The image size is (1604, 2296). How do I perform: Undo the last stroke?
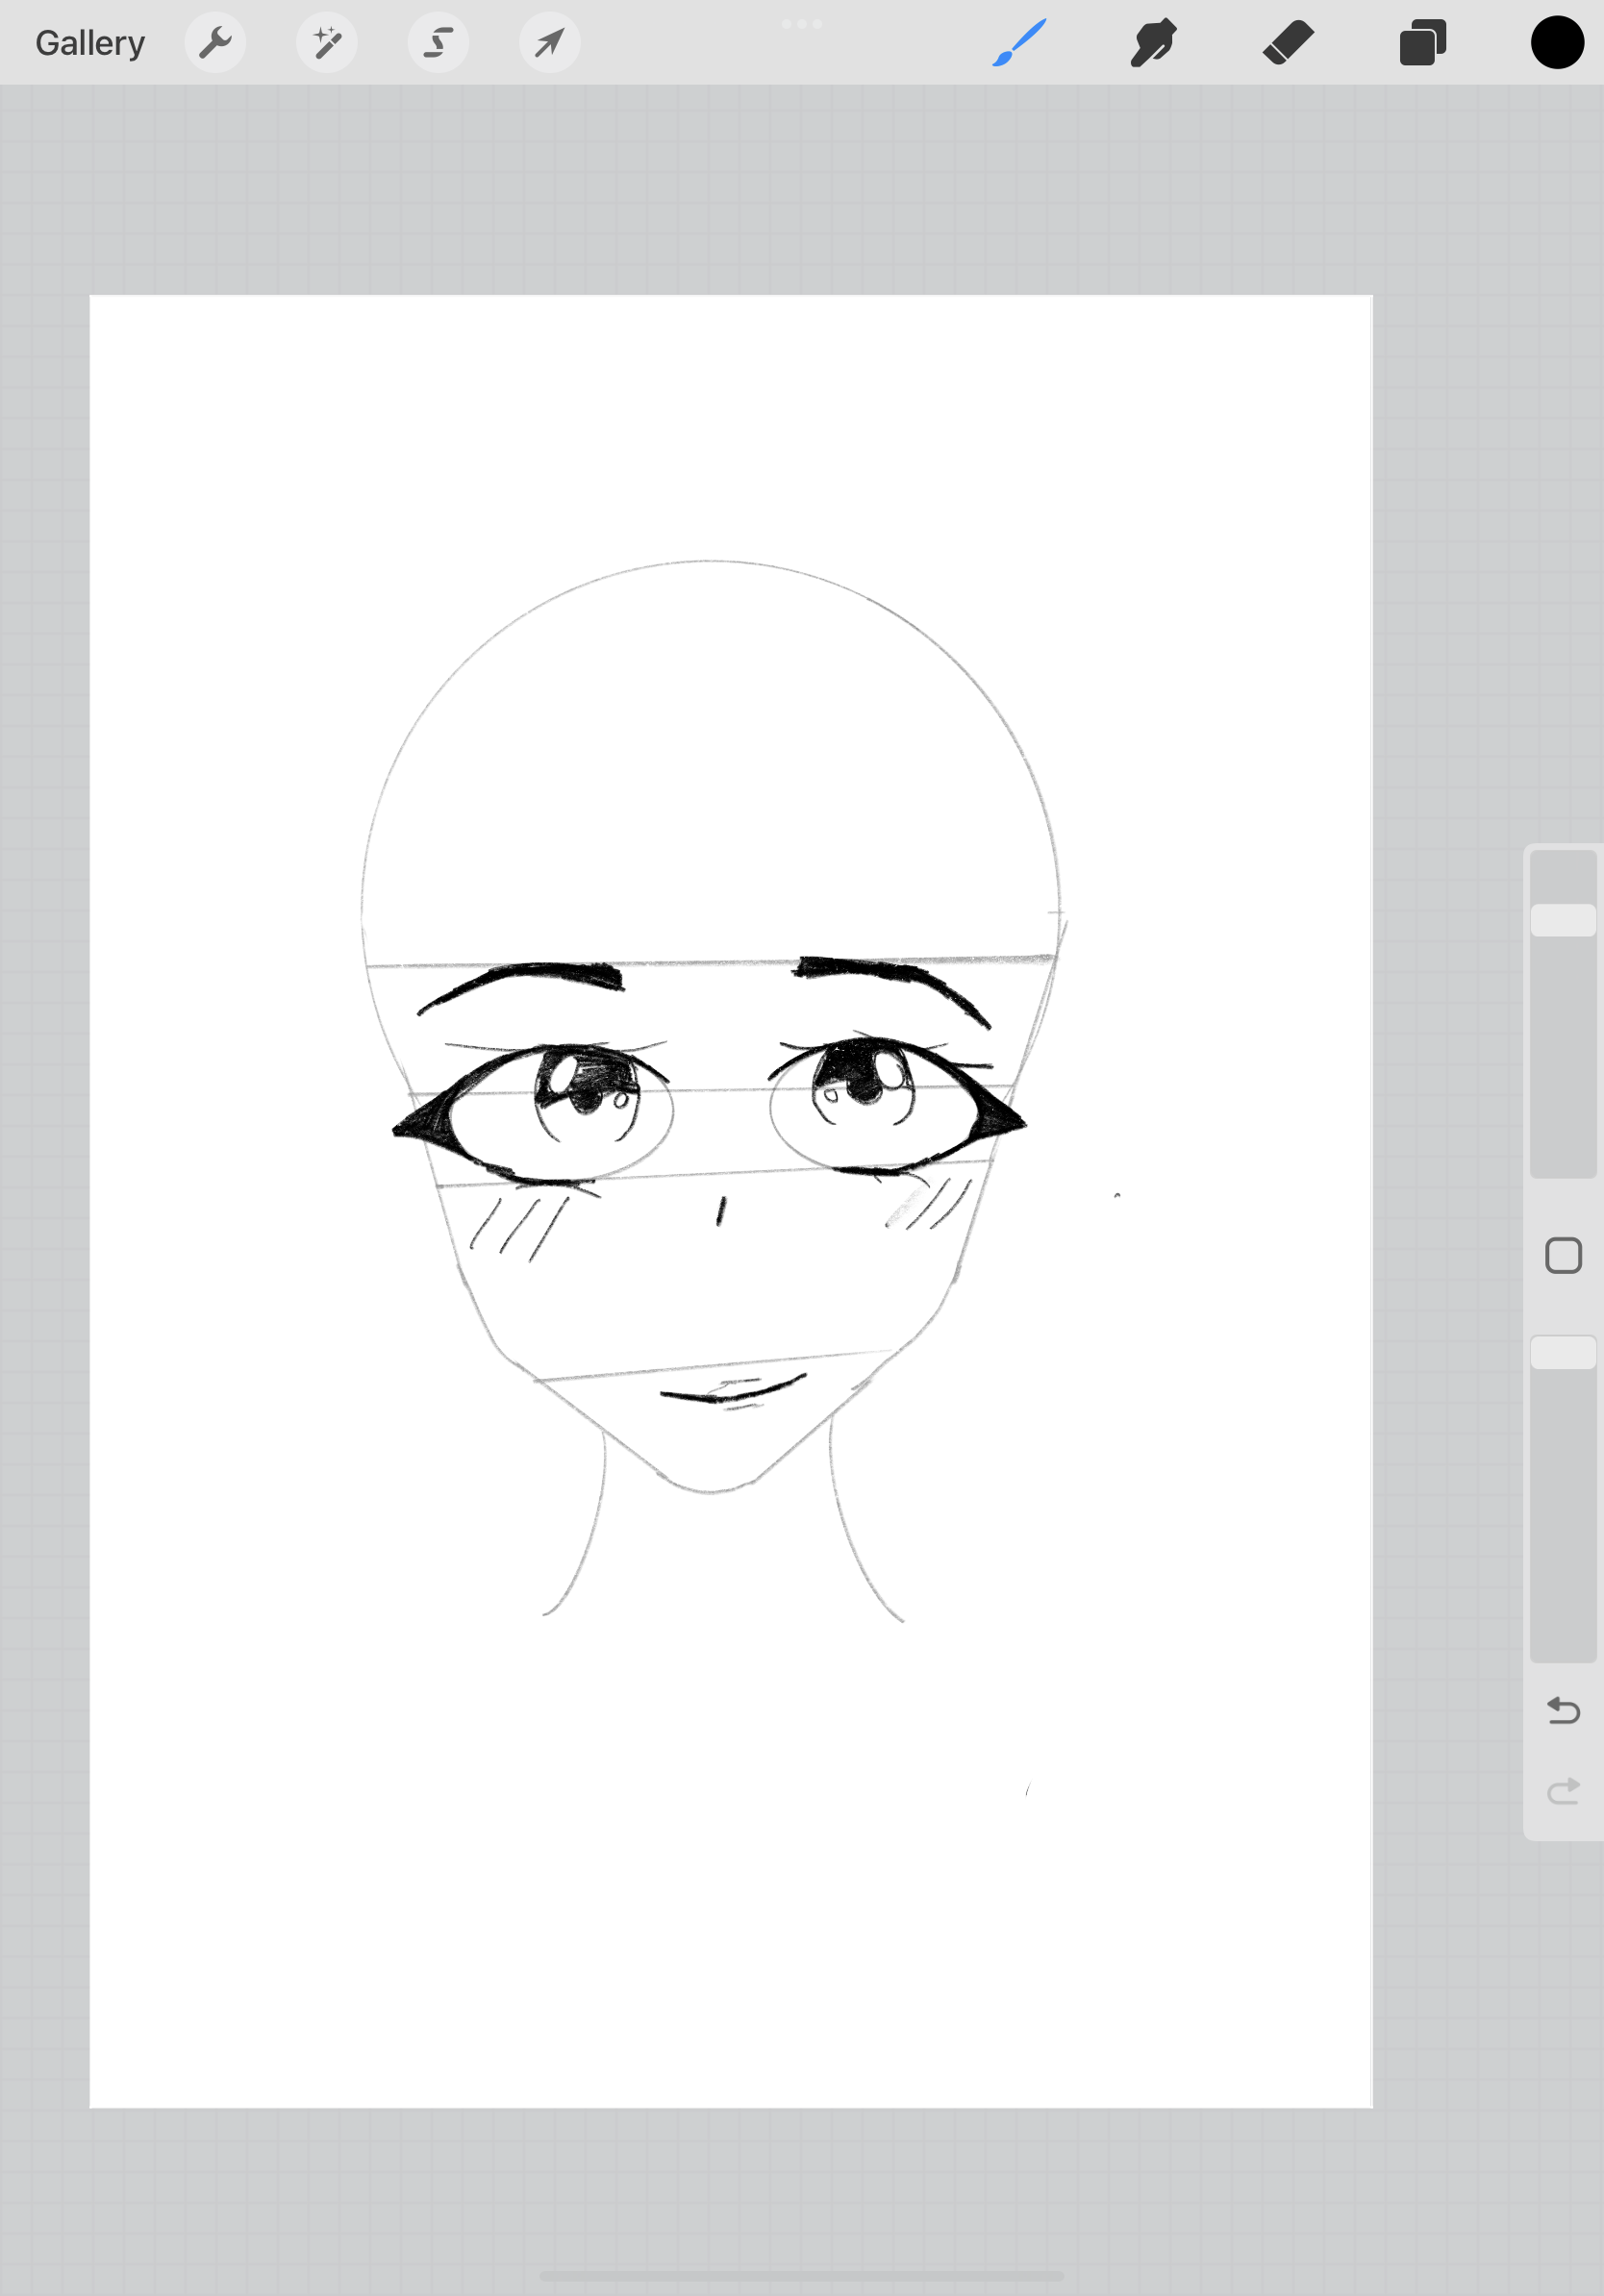[x=1563, y=1711]
